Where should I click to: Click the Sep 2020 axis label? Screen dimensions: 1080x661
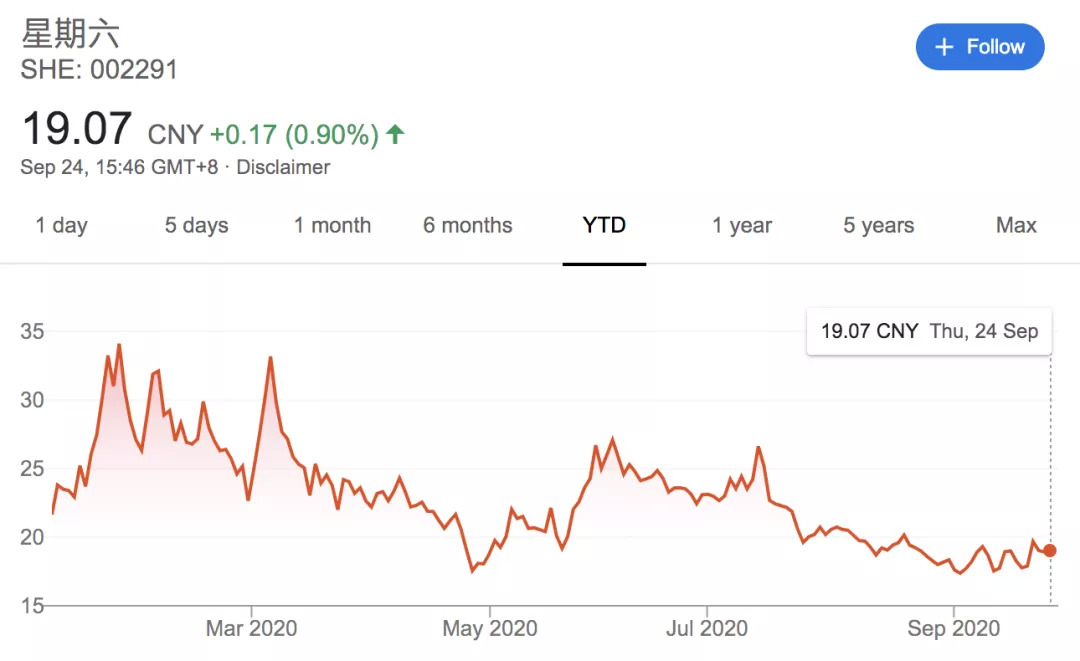click(954, 629)
